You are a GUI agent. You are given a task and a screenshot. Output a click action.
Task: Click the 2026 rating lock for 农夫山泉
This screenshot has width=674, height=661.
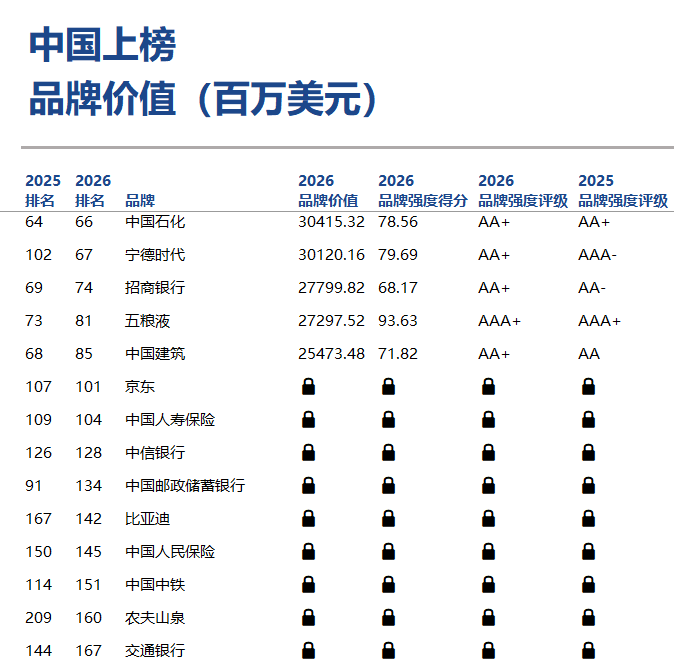[488, 618]
